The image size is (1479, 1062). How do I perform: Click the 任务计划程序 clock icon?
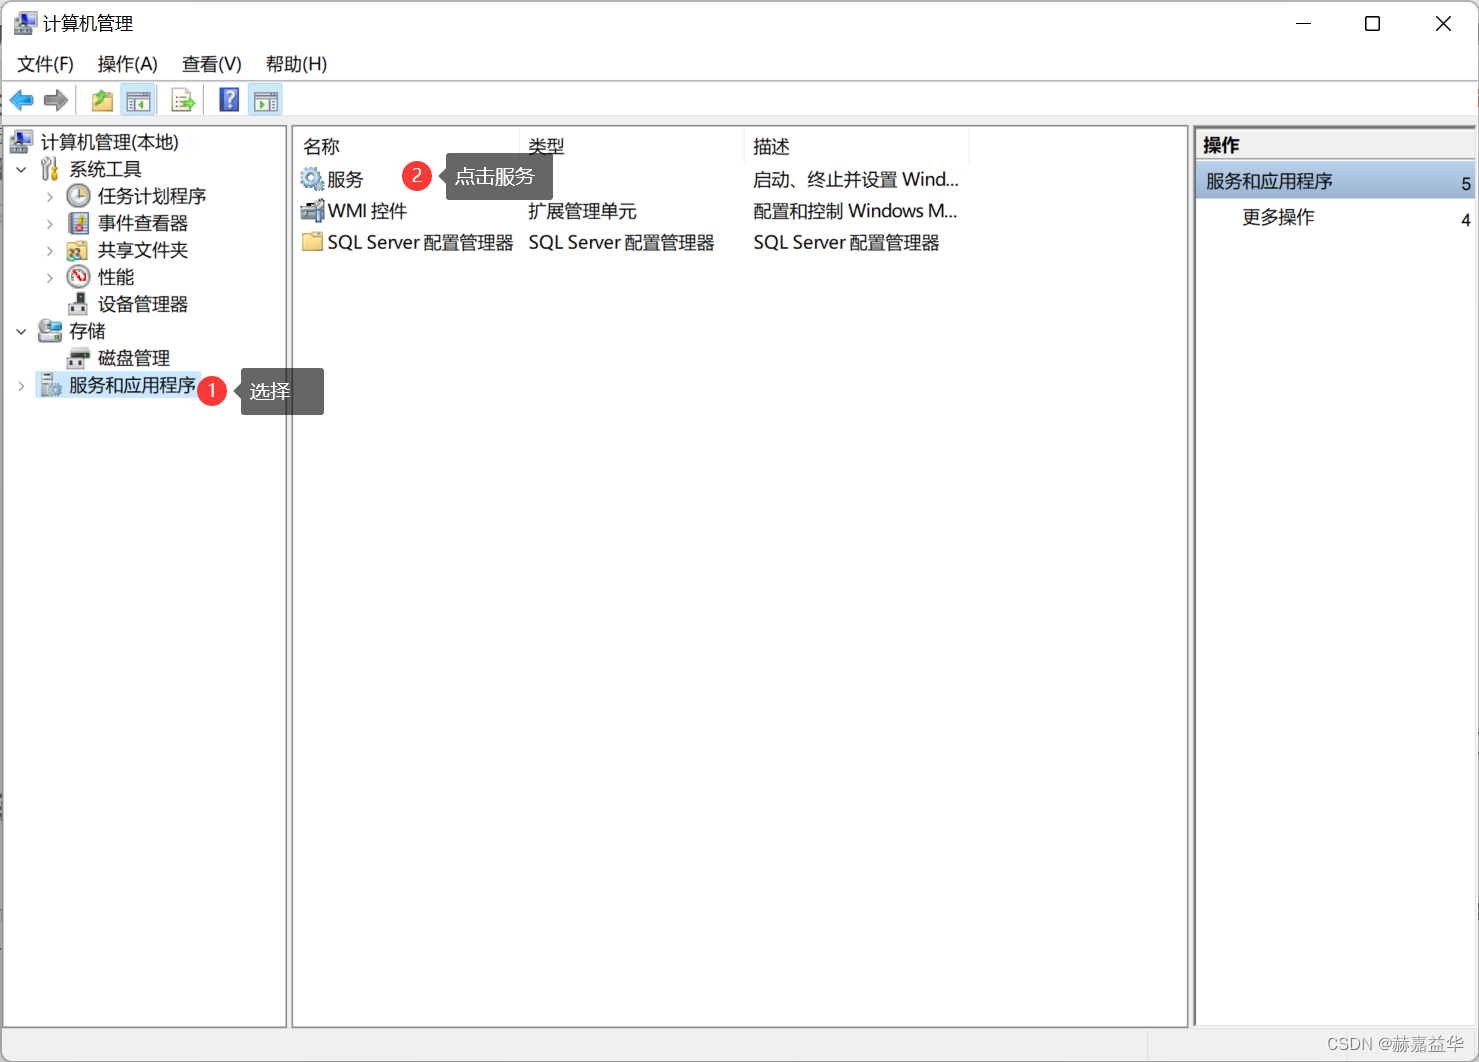(78, 196)
